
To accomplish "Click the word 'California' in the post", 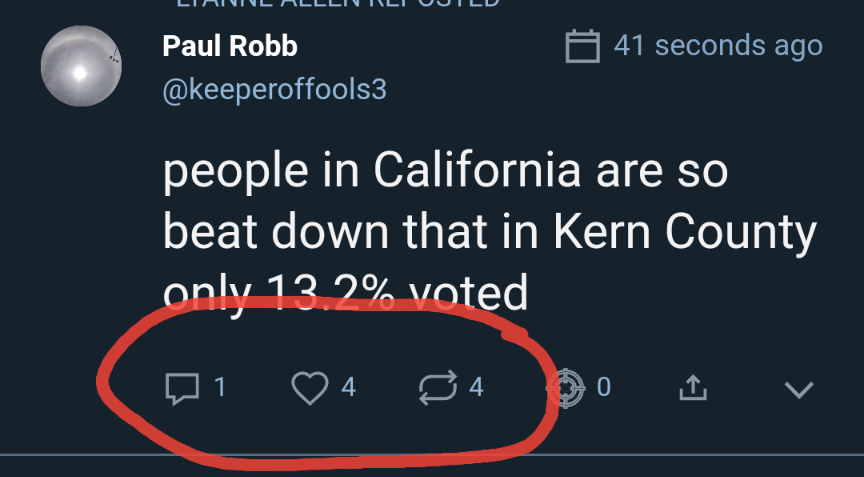I will 477,172.
